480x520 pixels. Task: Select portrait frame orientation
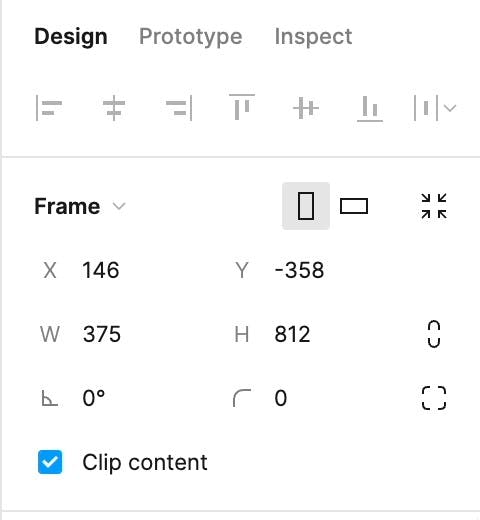tap(306, 206)
